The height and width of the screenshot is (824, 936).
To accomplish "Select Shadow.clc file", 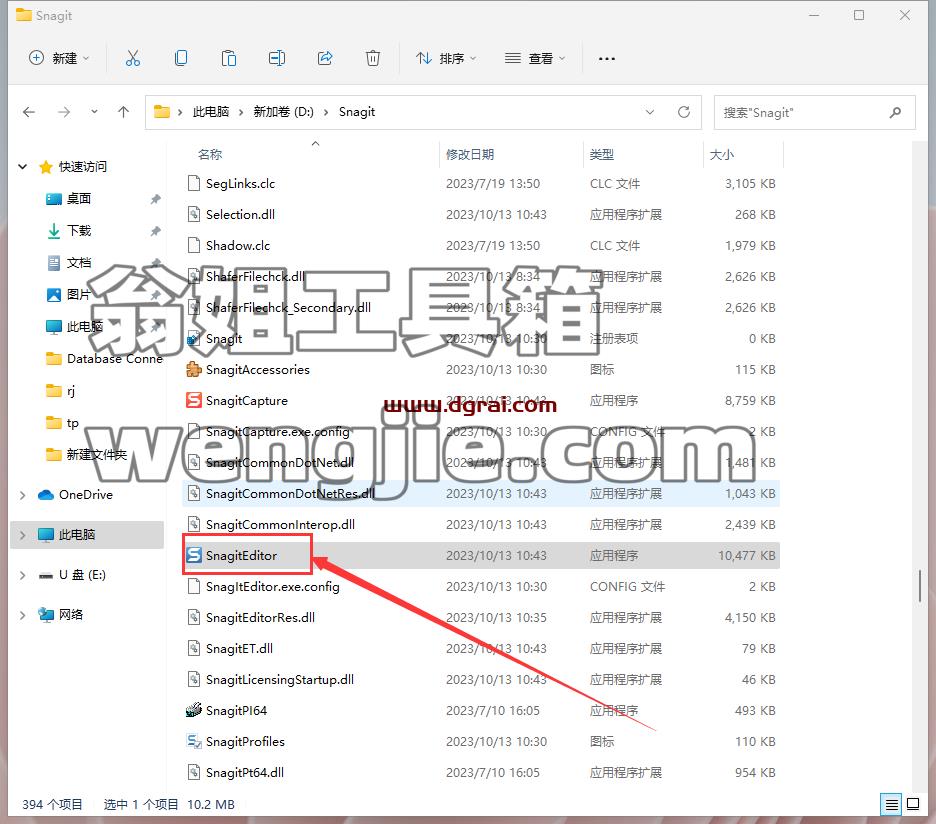I will click(481, 245).
